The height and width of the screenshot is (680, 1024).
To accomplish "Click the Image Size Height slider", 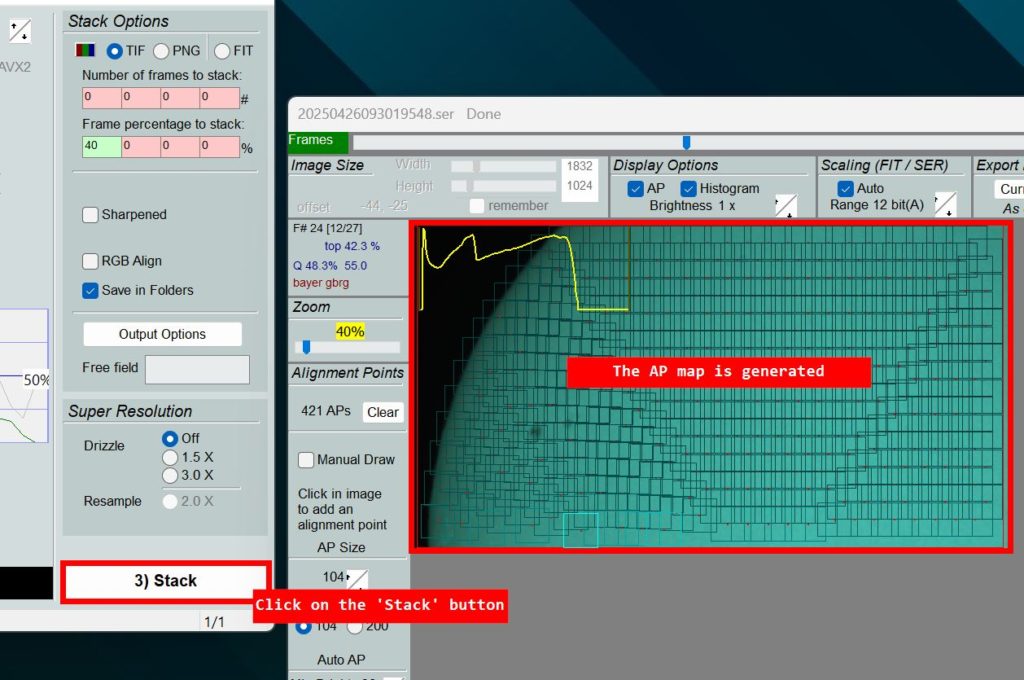I will tap(503, 186).
